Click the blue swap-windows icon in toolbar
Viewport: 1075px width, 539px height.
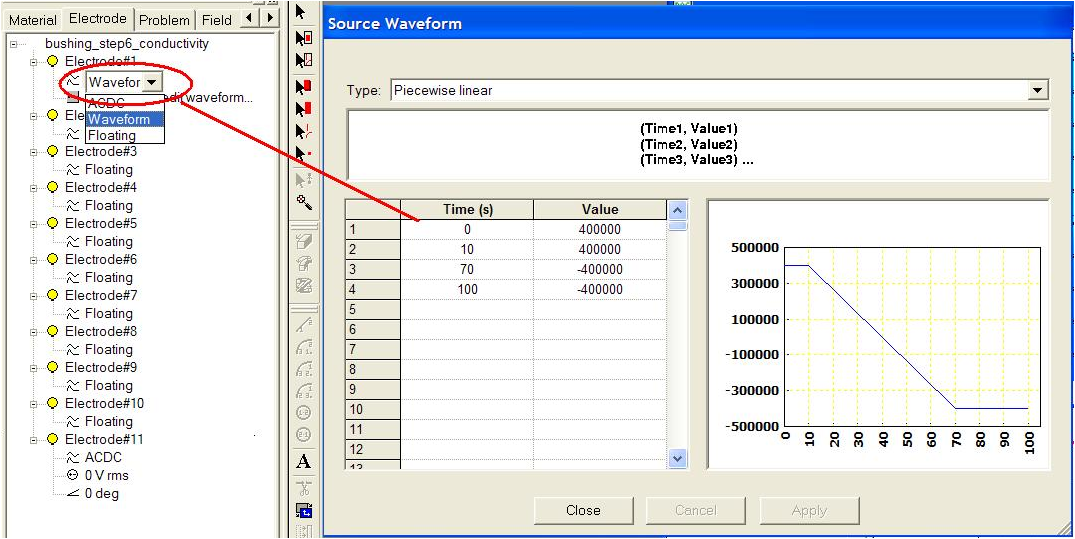click(304, 510)
